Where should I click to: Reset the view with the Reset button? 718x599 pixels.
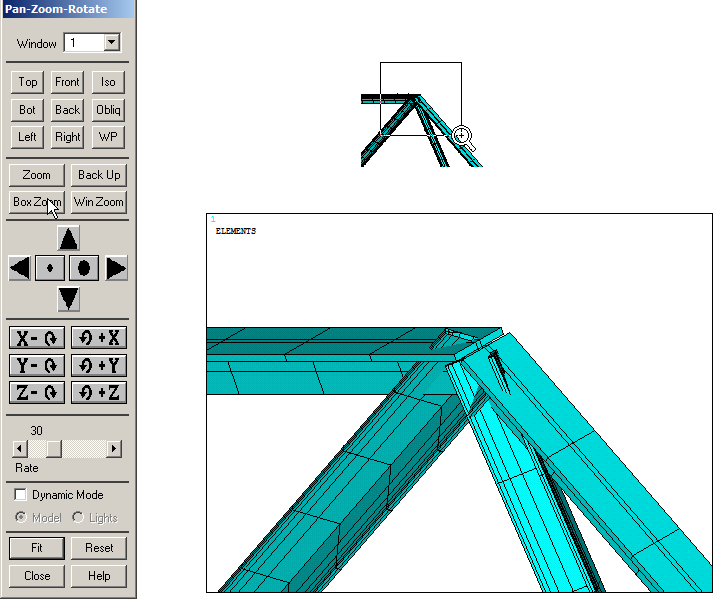99,548
